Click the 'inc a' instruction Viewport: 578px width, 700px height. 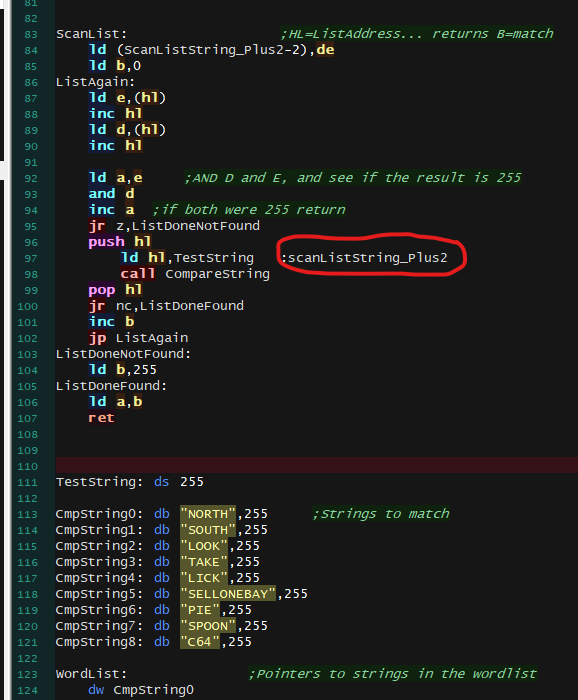click(111, 210)
